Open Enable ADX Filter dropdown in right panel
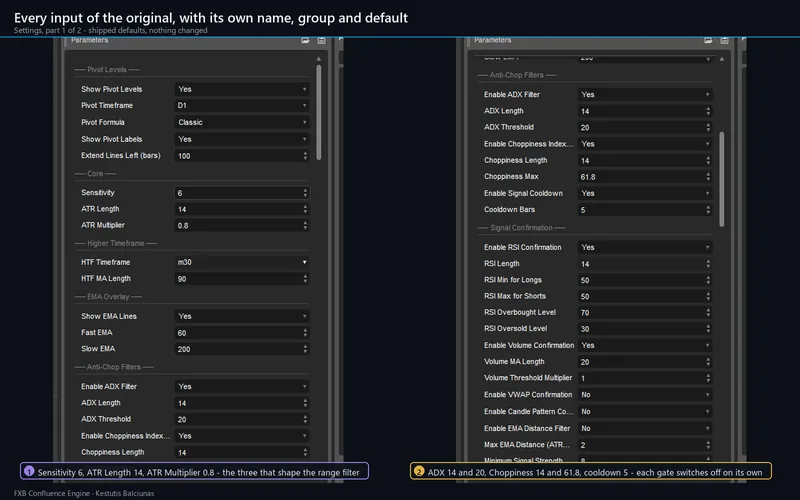800x500 pixels. coord(645,95)
